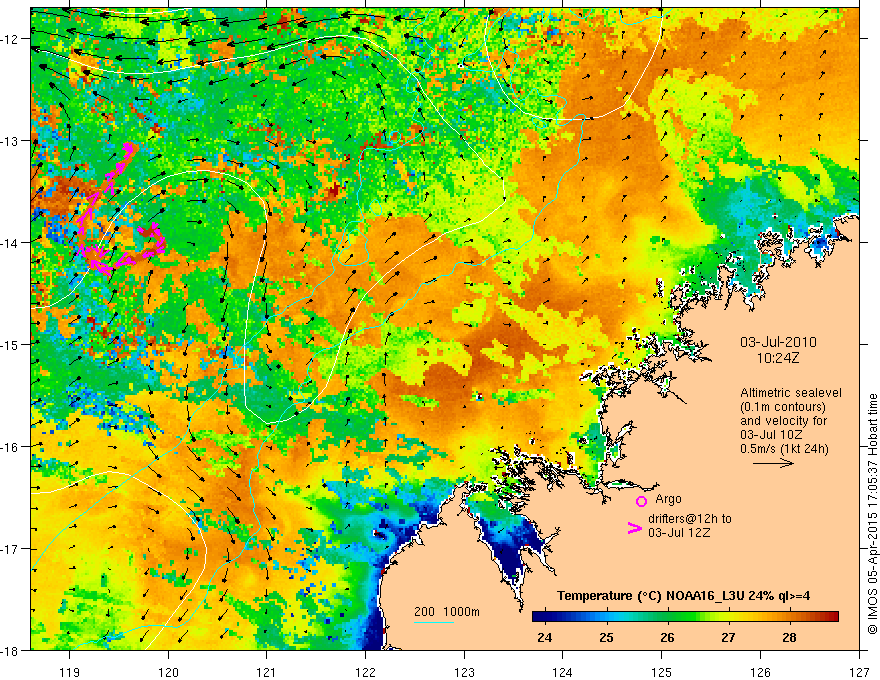Screen dimensions: 880x680
Task: Click the cyan 200 1000m isobath line sample
Action: tap(434, 622)
